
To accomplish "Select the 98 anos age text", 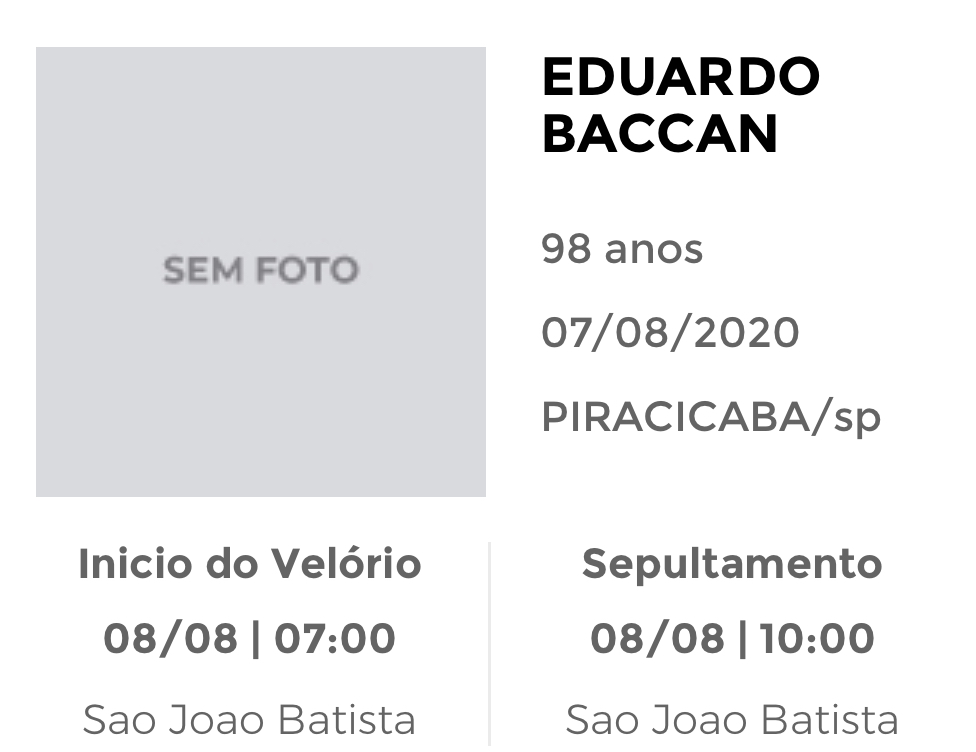I will click(x=622, y=248).
